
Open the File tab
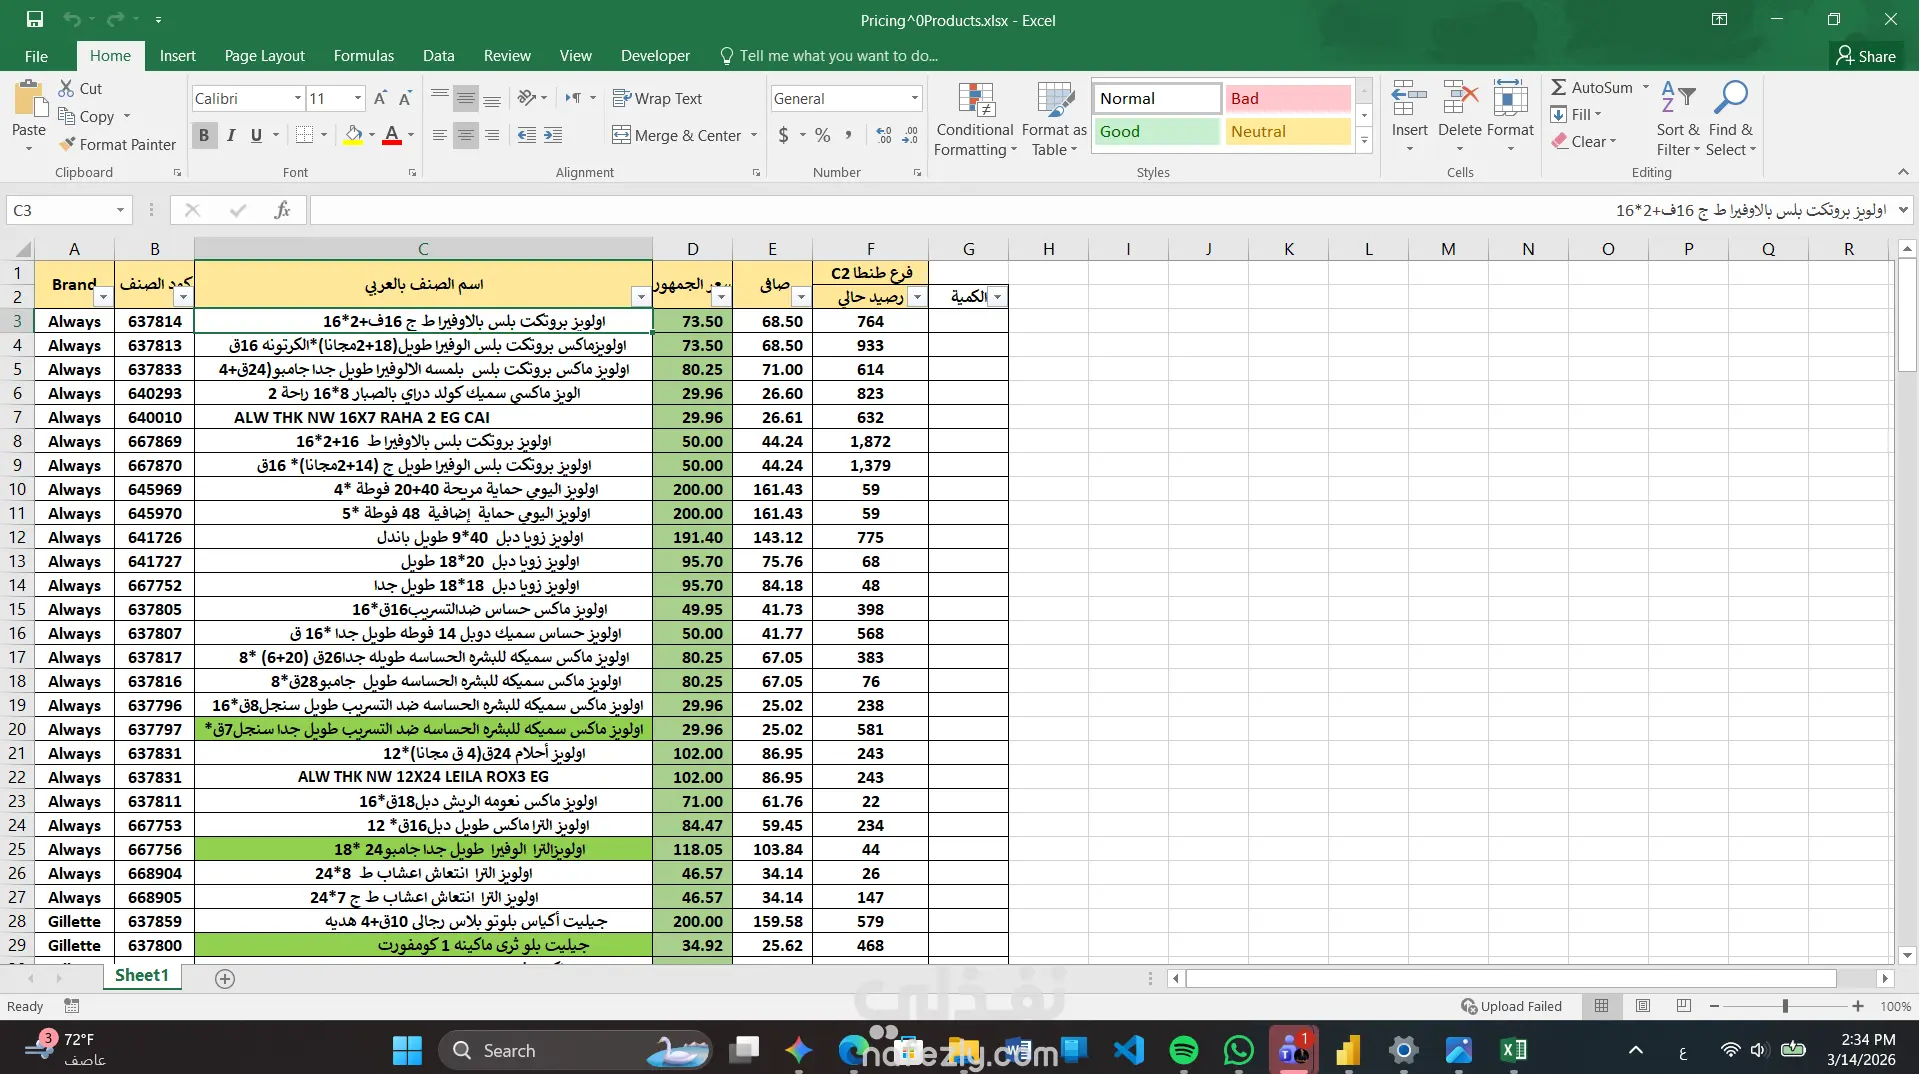pyautogui.click(x=36, y=56)
